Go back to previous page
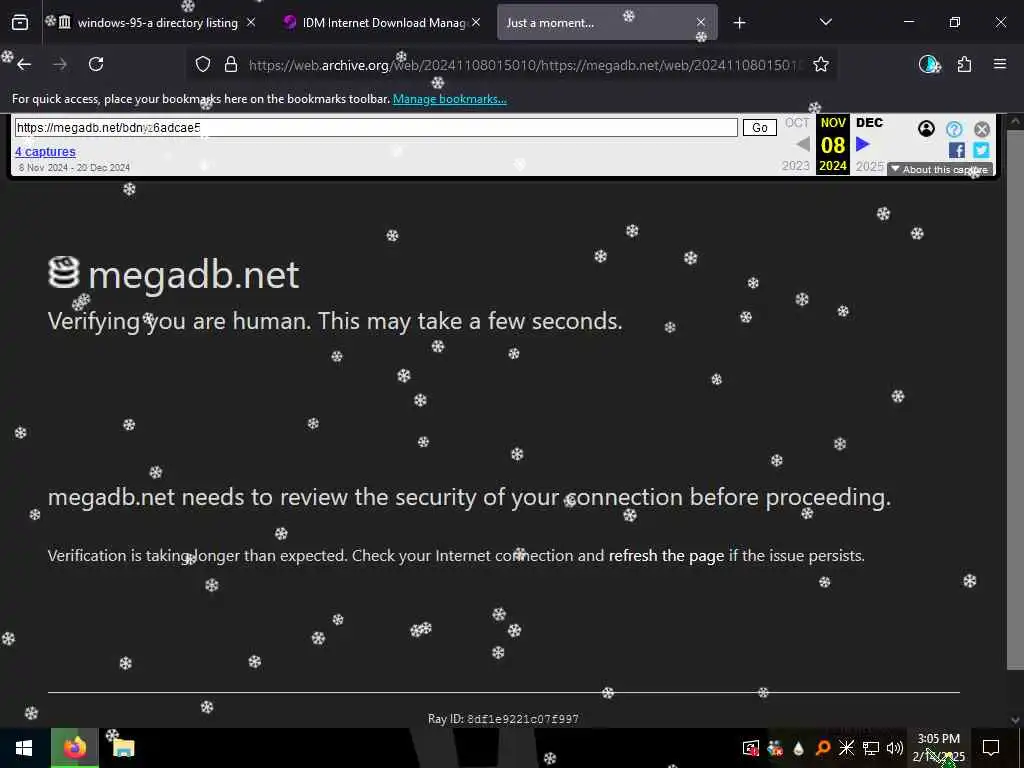 point(24,64)
